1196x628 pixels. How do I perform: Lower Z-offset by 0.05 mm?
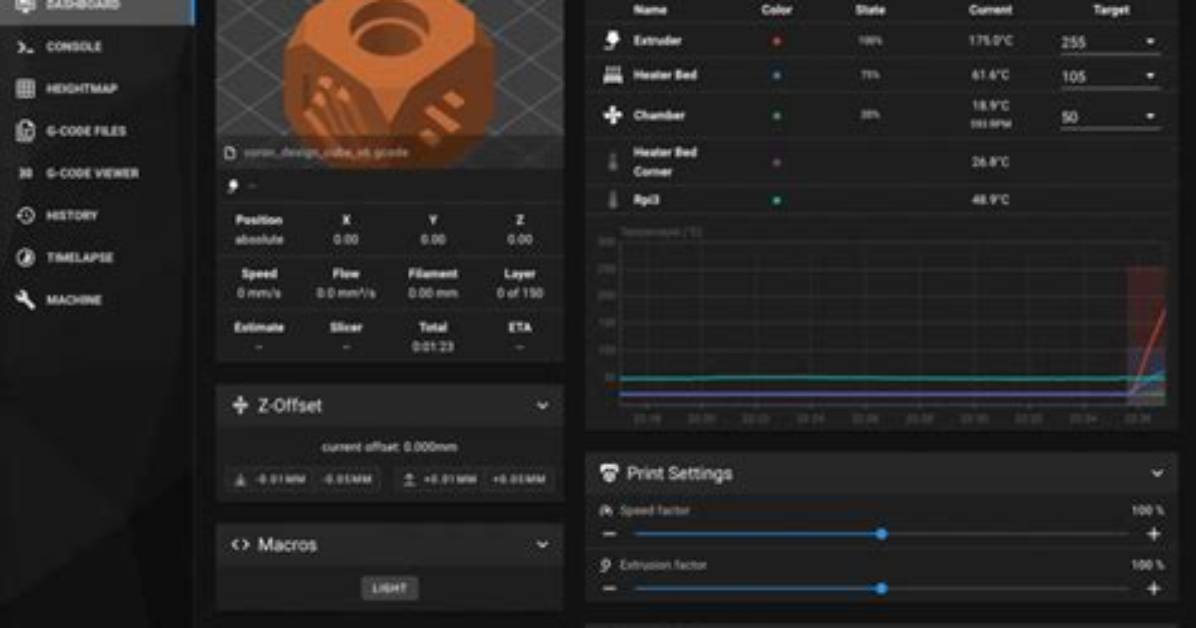[x=348, y=480]
